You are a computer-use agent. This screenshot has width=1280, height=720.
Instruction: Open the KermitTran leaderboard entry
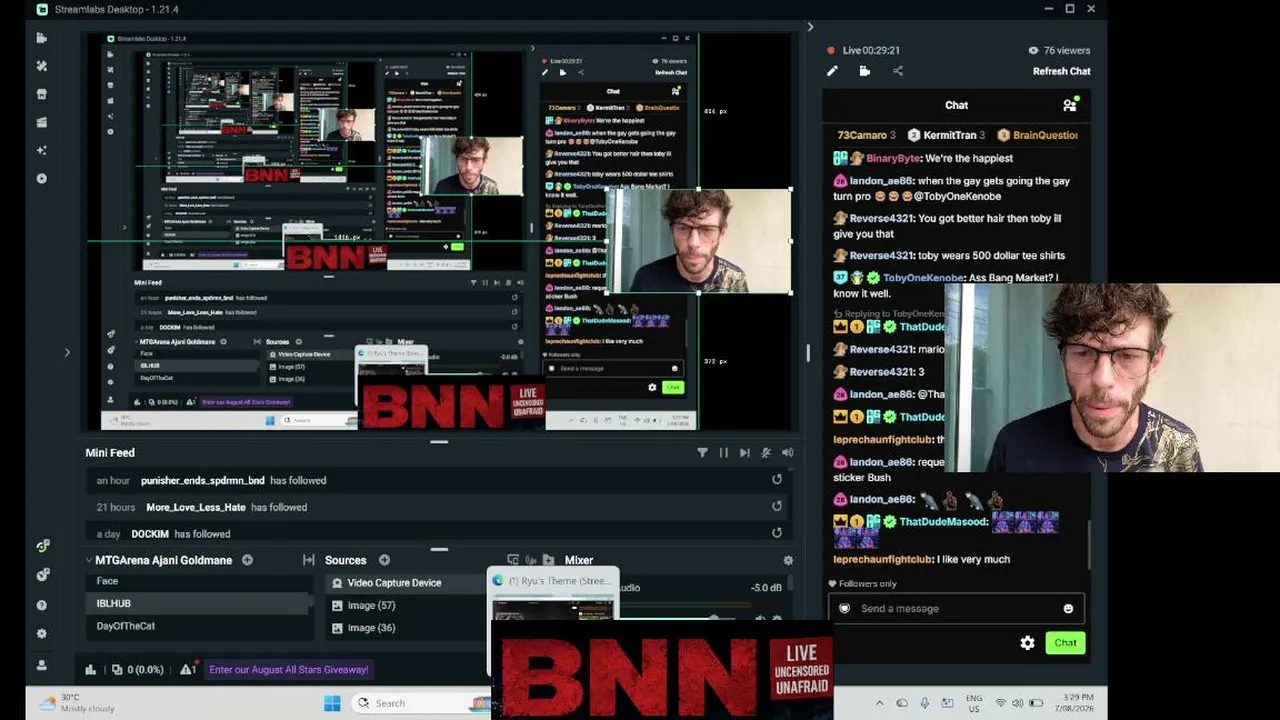click(x=946, y=135)
